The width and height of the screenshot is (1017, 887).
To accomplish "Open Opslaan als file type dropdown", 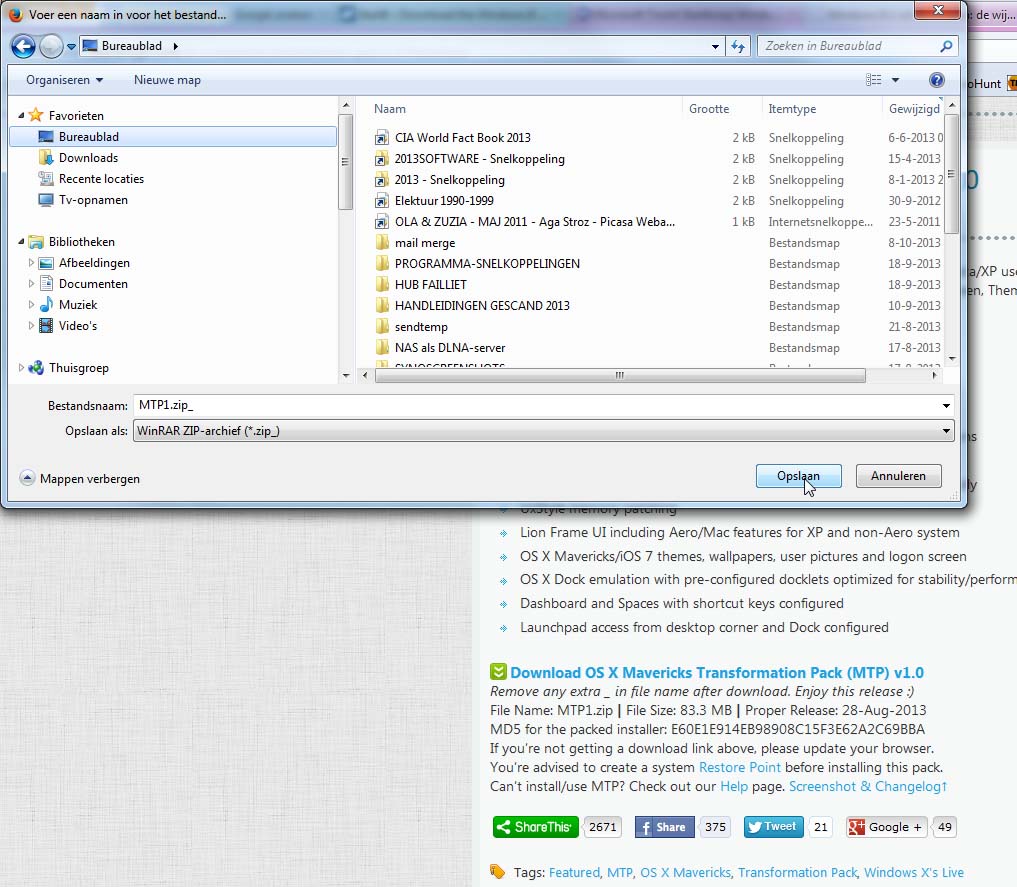I will click(544, 431).
